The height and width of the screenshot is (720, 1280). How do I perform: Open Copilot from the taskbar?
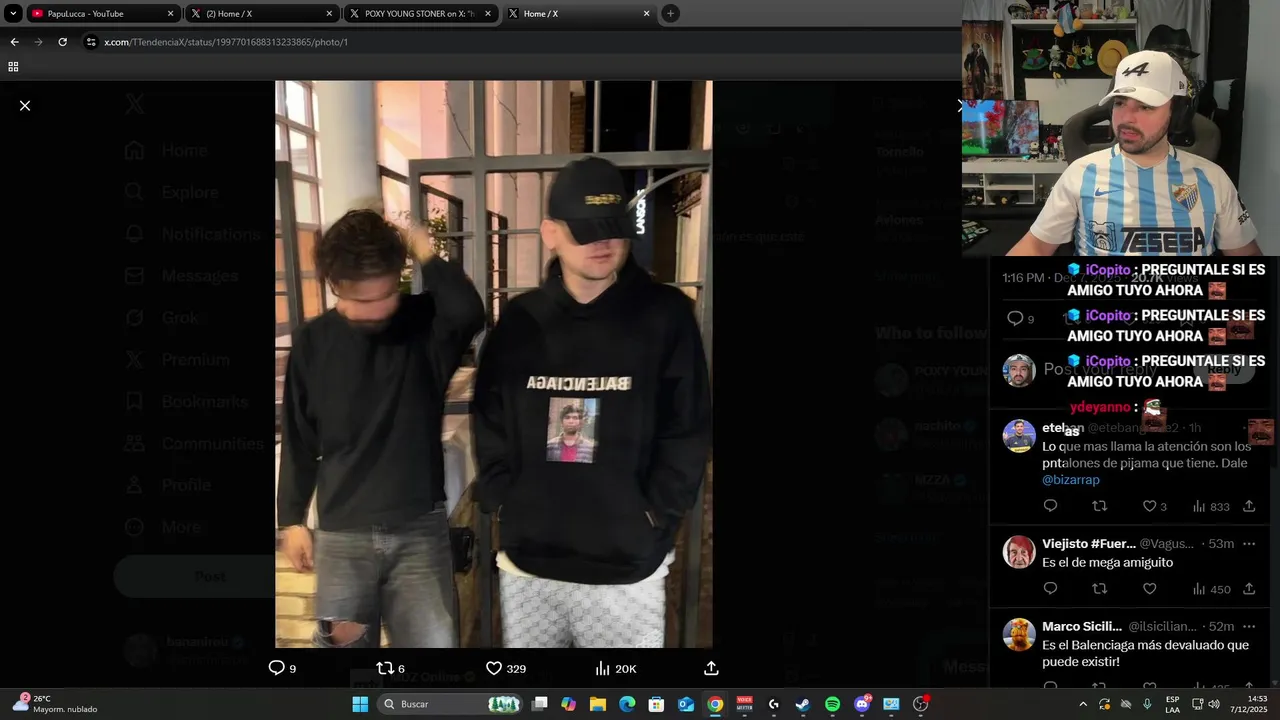coord(569,704)
